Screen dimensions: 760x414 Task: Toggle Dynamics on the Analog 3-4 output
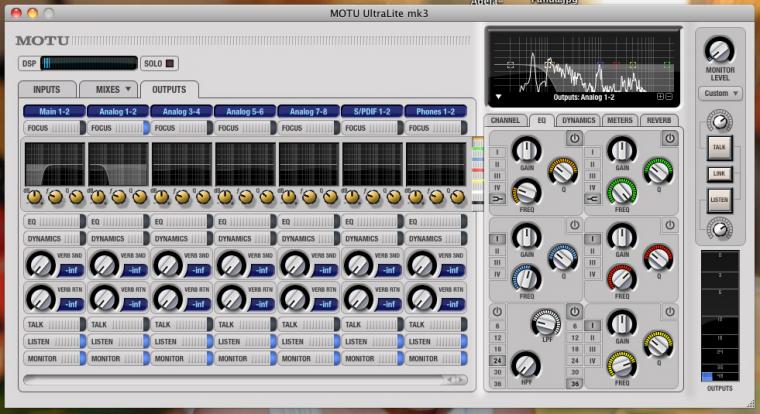[x=180, y=239]
